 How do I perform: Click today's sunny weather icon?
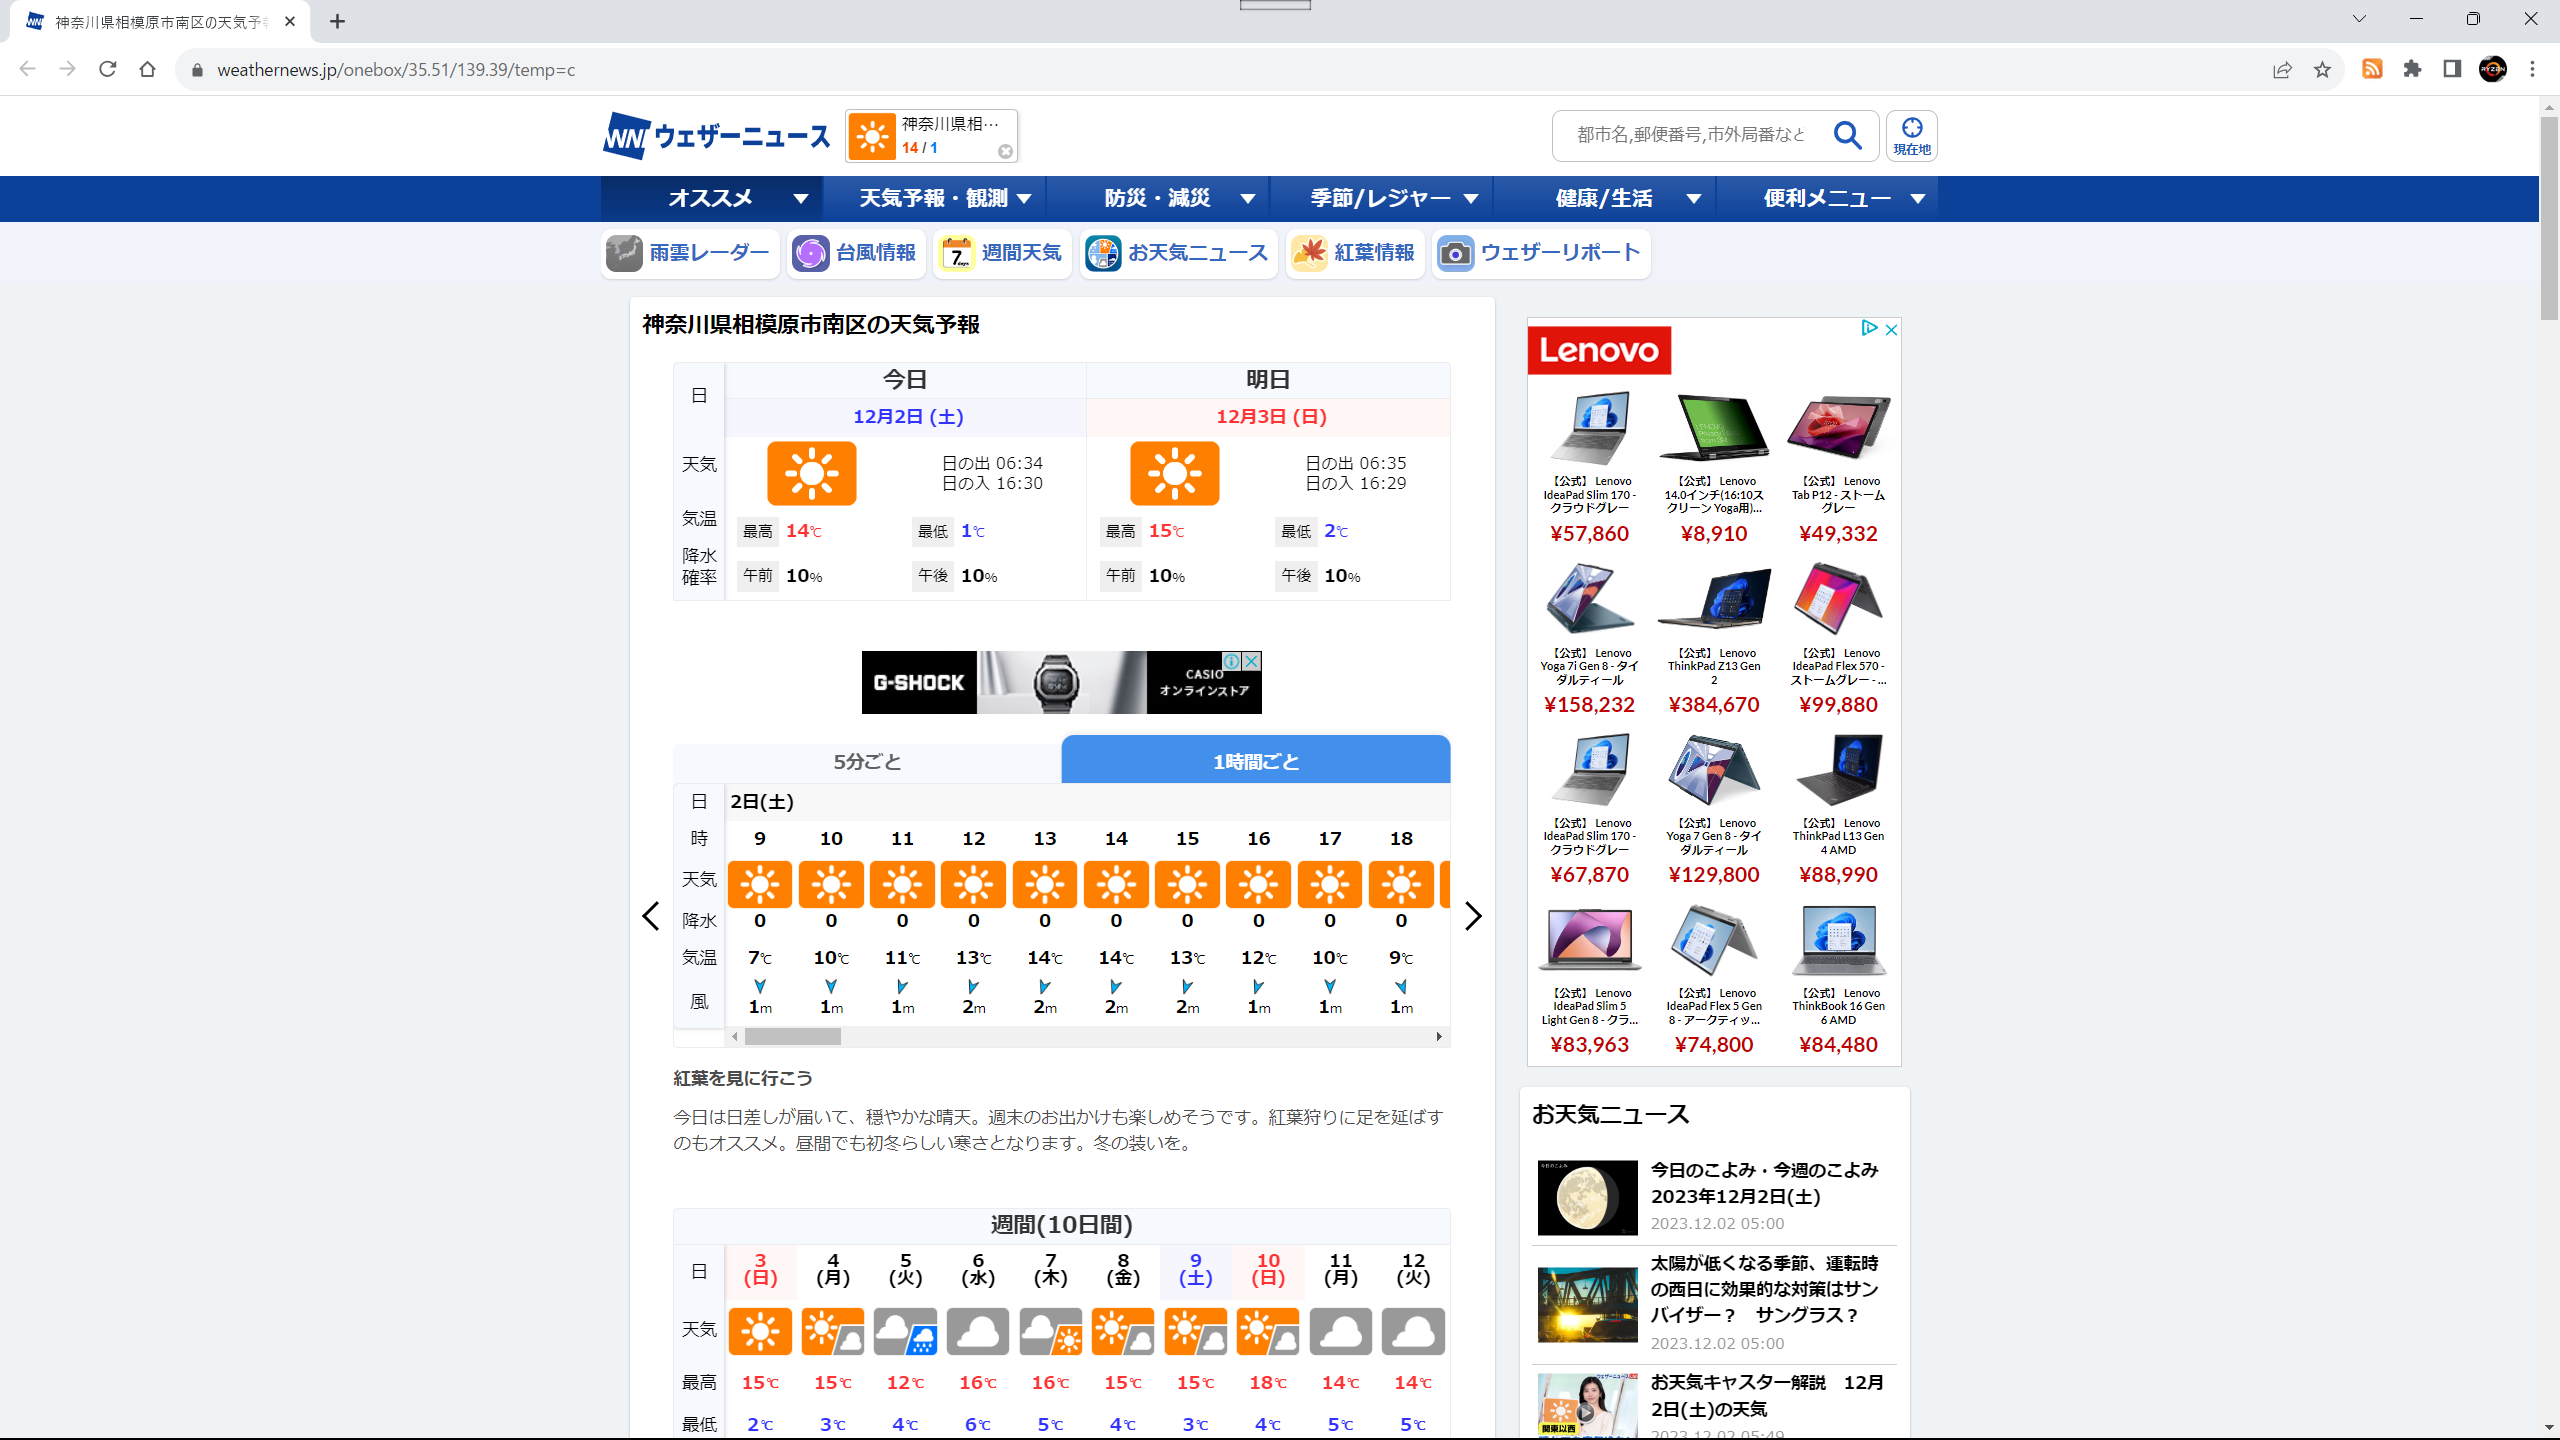[x=812, y=473]
